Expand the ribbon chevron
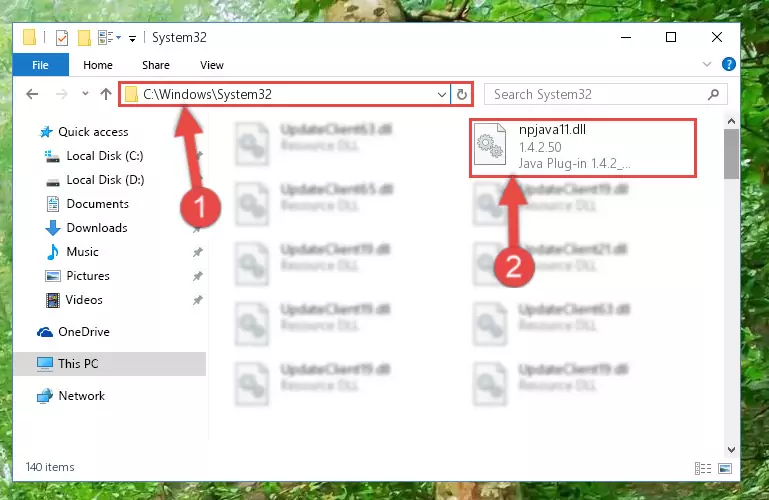The width and height of the screenshot is (769, 500). click(x=707, y=64)
